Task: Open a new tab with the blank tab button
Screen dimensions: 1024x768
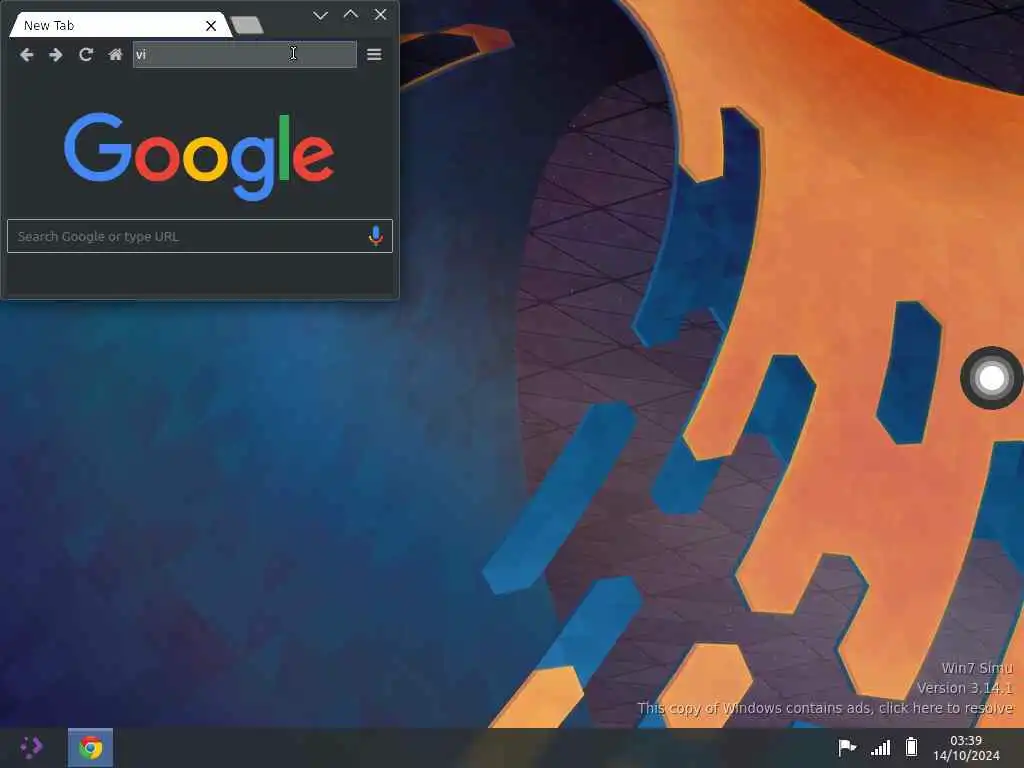Action: pos(247,25)
